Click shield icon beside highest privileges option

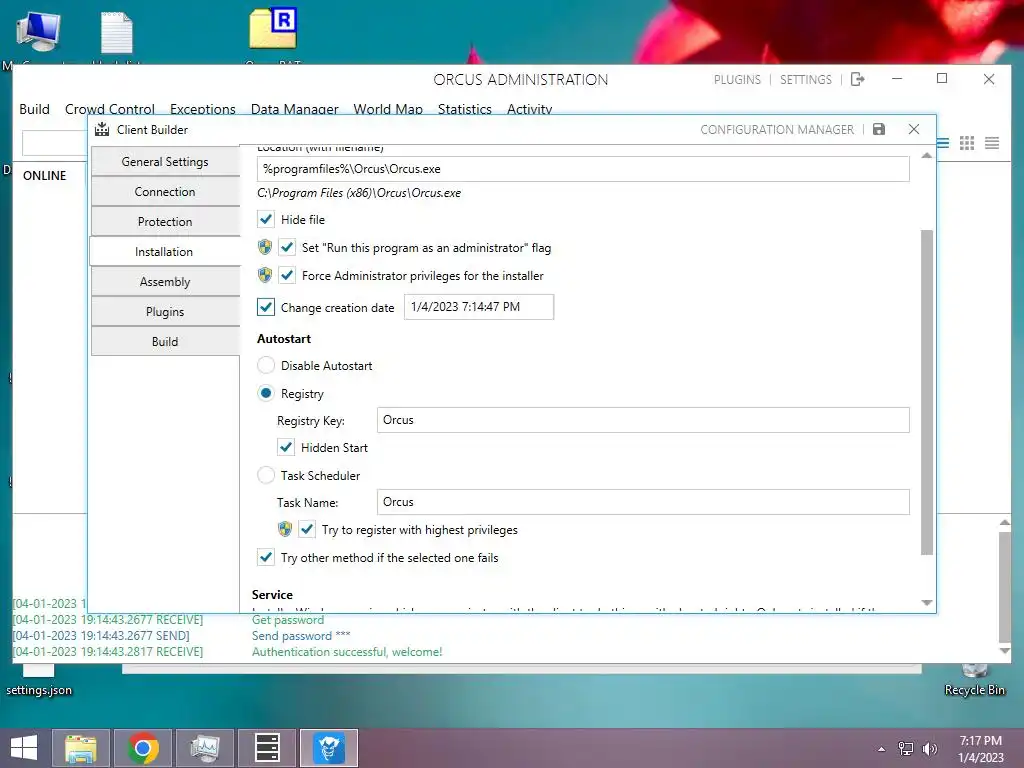(285, 529)
